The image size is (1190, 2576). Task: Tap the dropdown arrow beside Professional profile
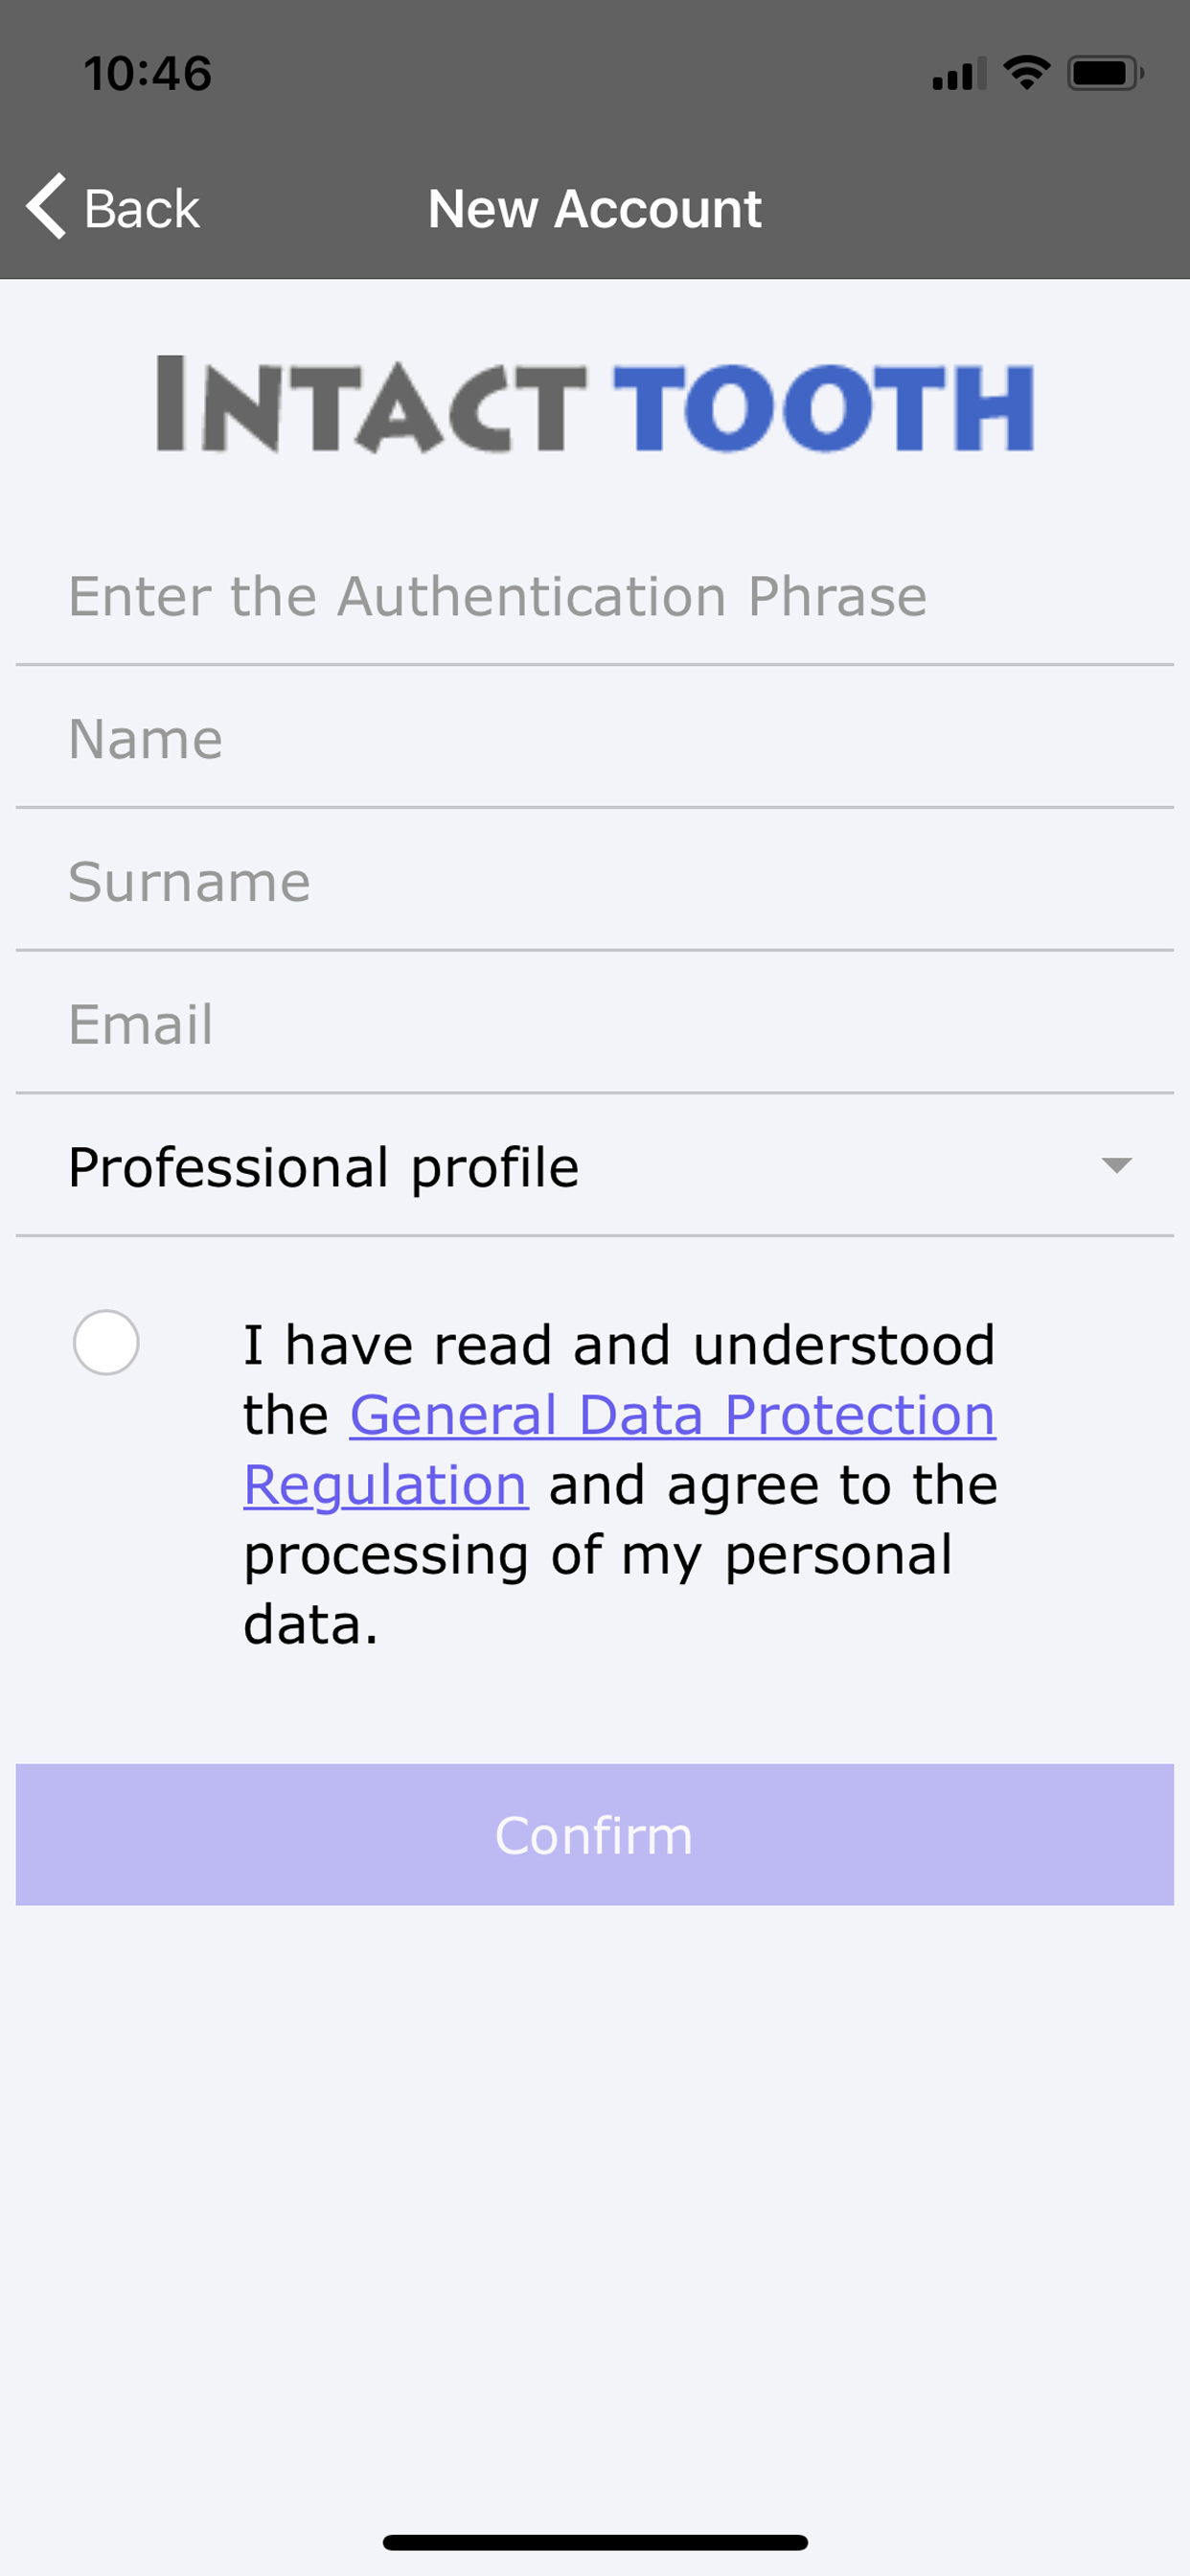click(1118, 1168)
